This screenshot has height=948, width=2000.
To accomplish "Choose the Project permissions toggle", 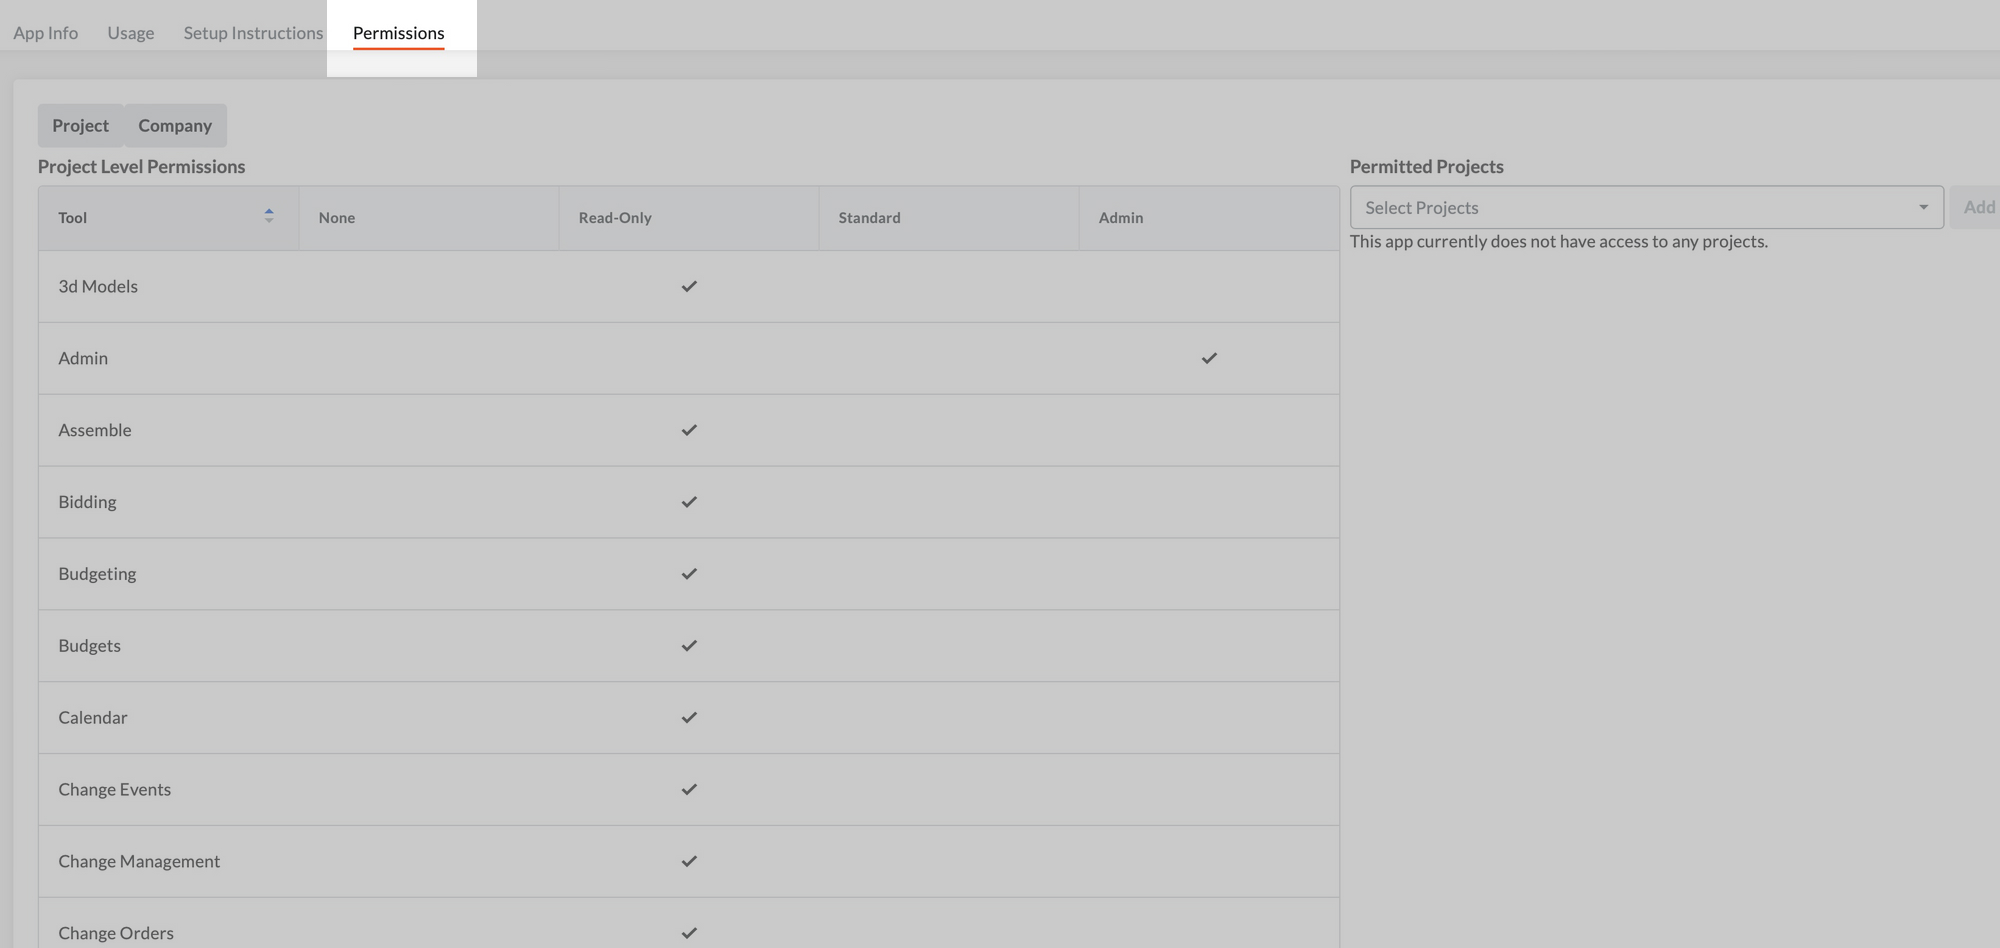I will point(81,125).
